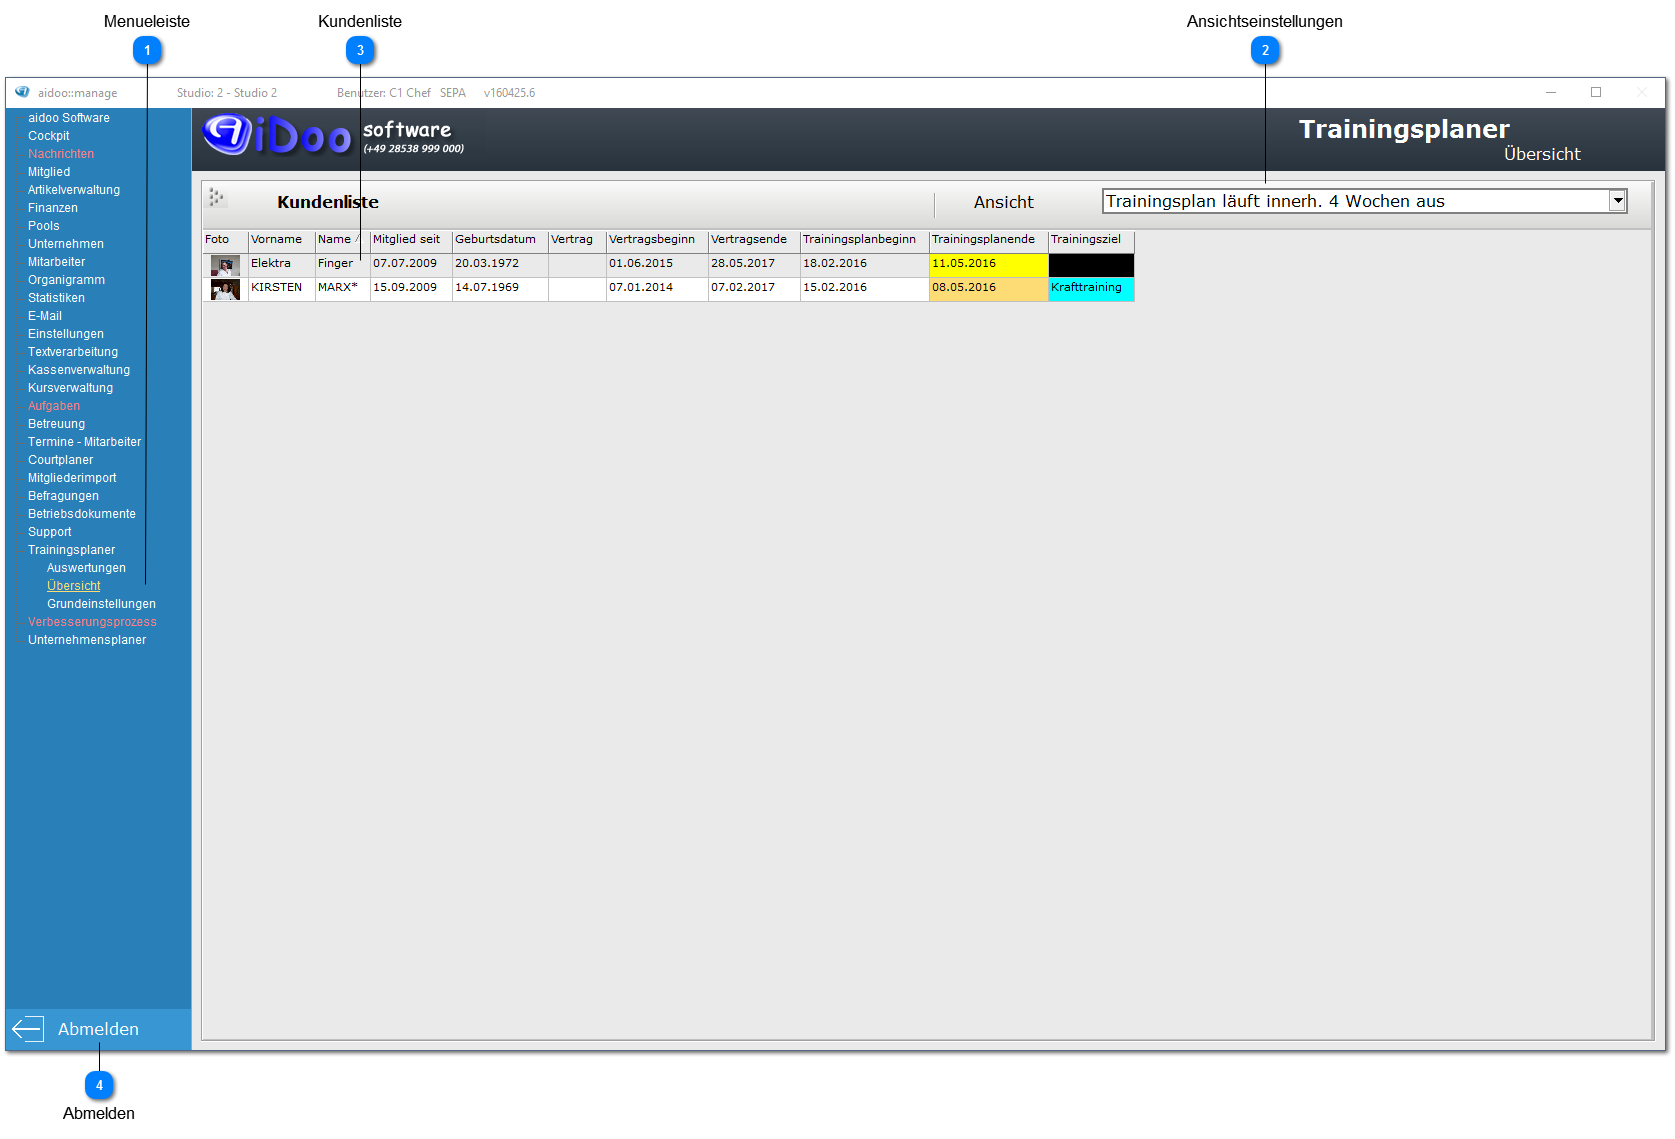Sort by Trainingsplanende column header
Screen dimensions: 1675x1139
point(988,240)
